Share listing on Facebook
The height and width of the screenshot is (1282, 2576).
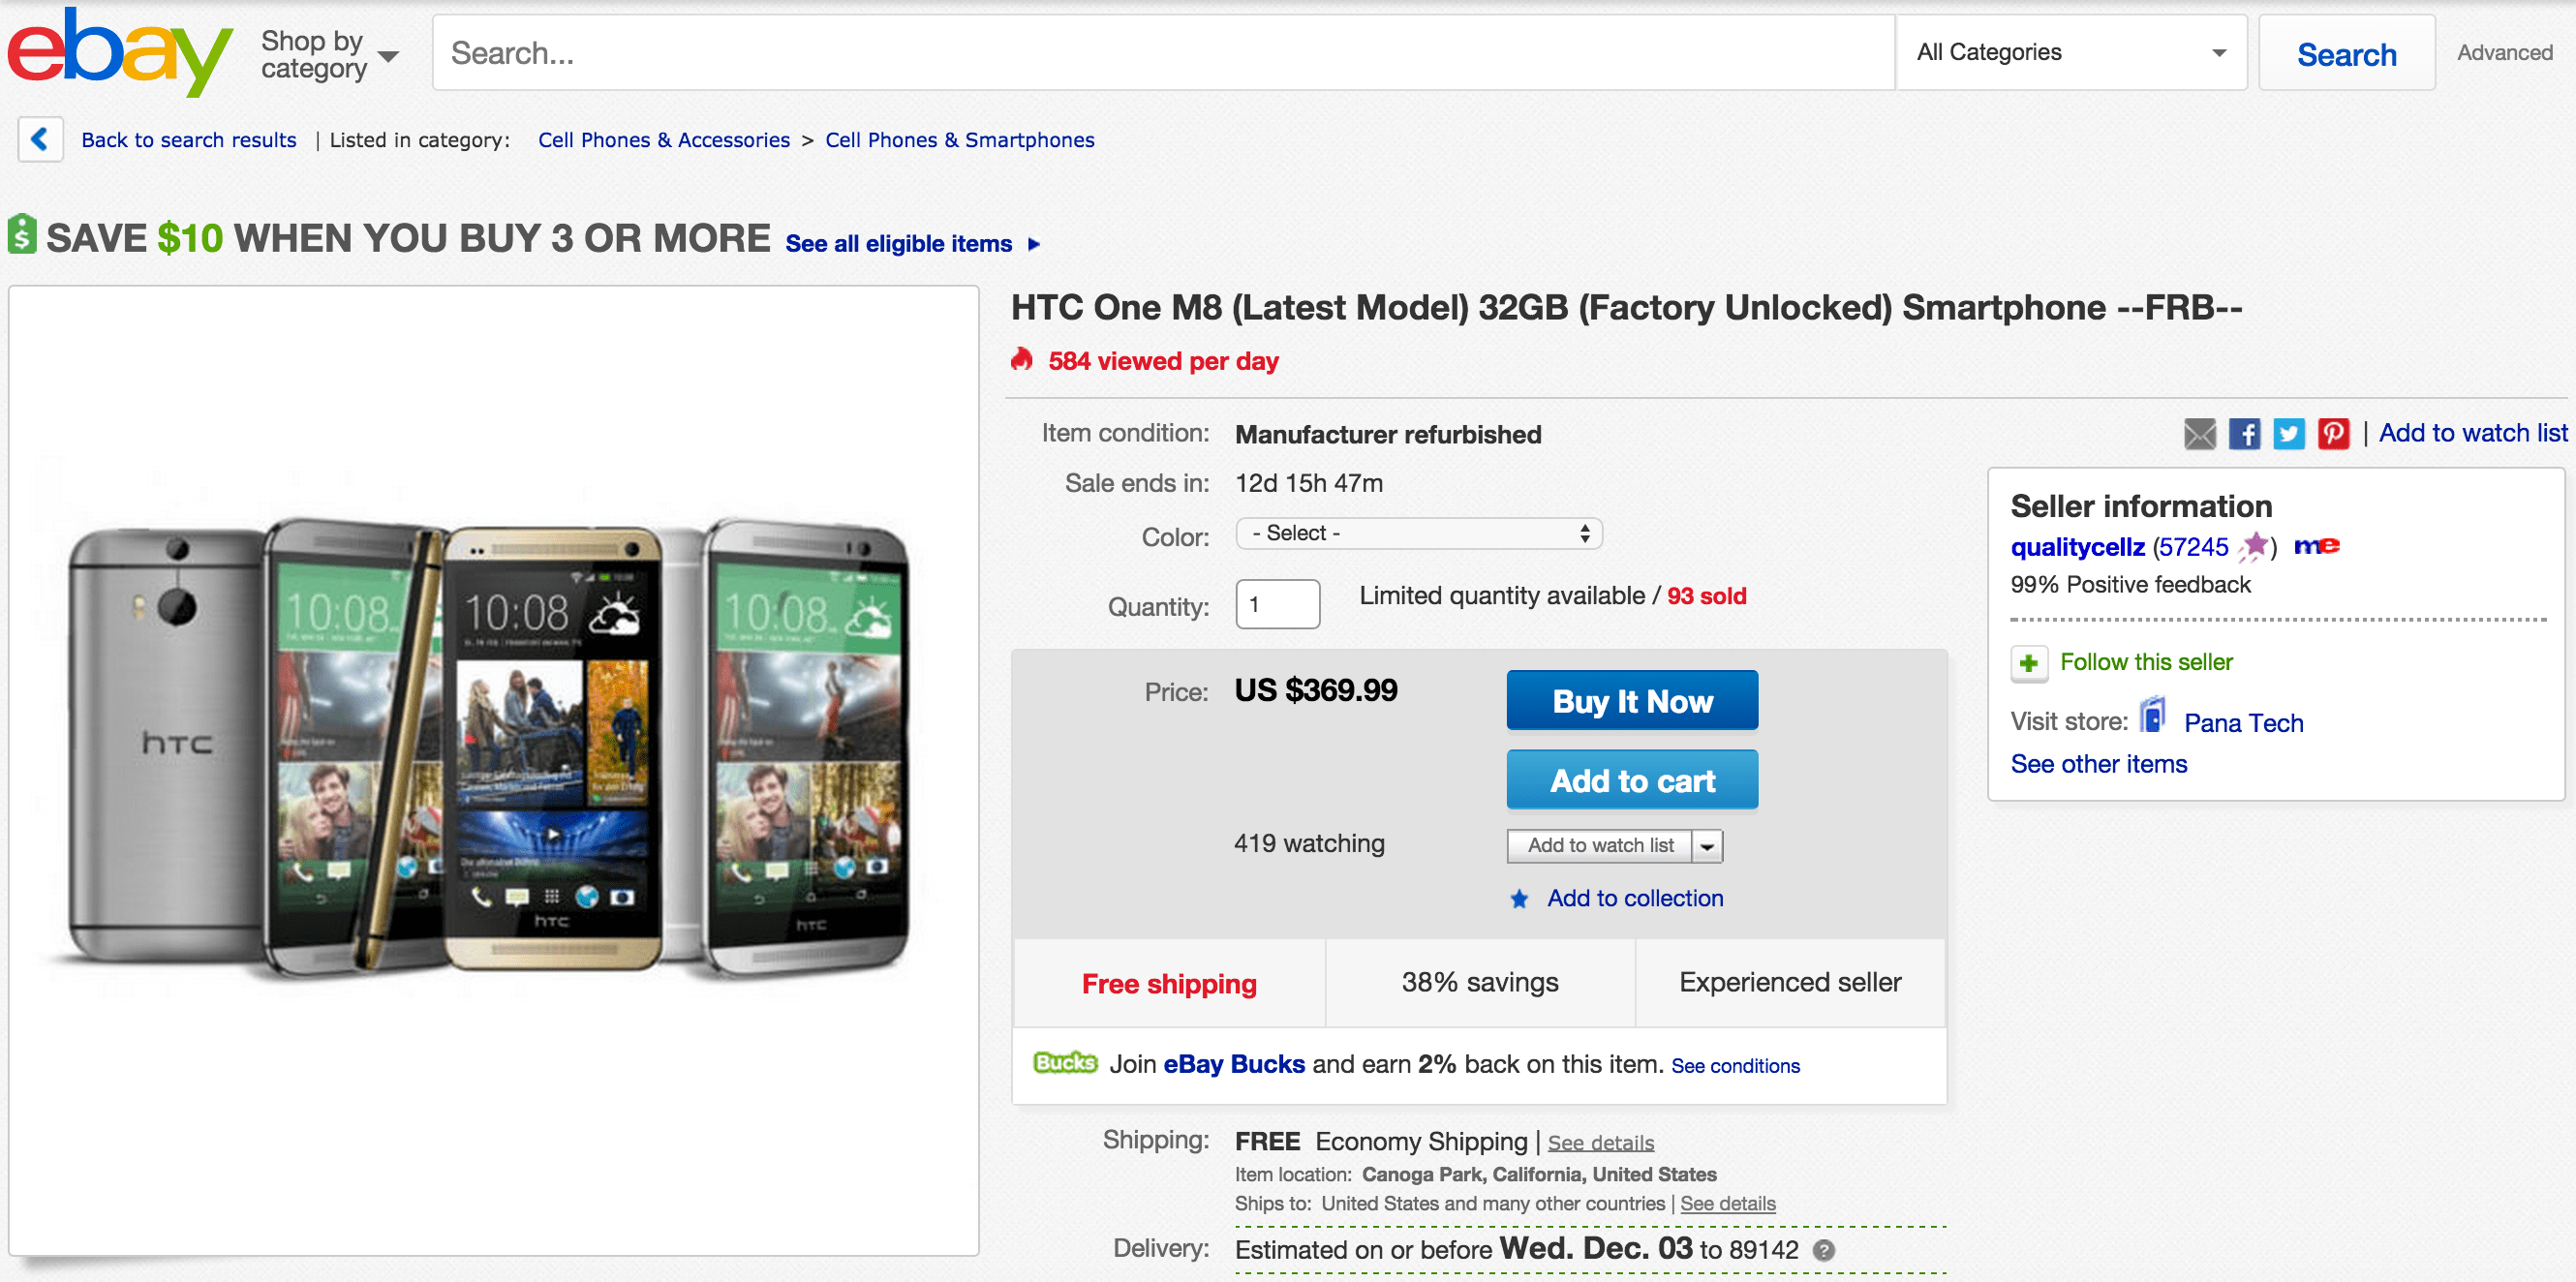point(2244,434)
